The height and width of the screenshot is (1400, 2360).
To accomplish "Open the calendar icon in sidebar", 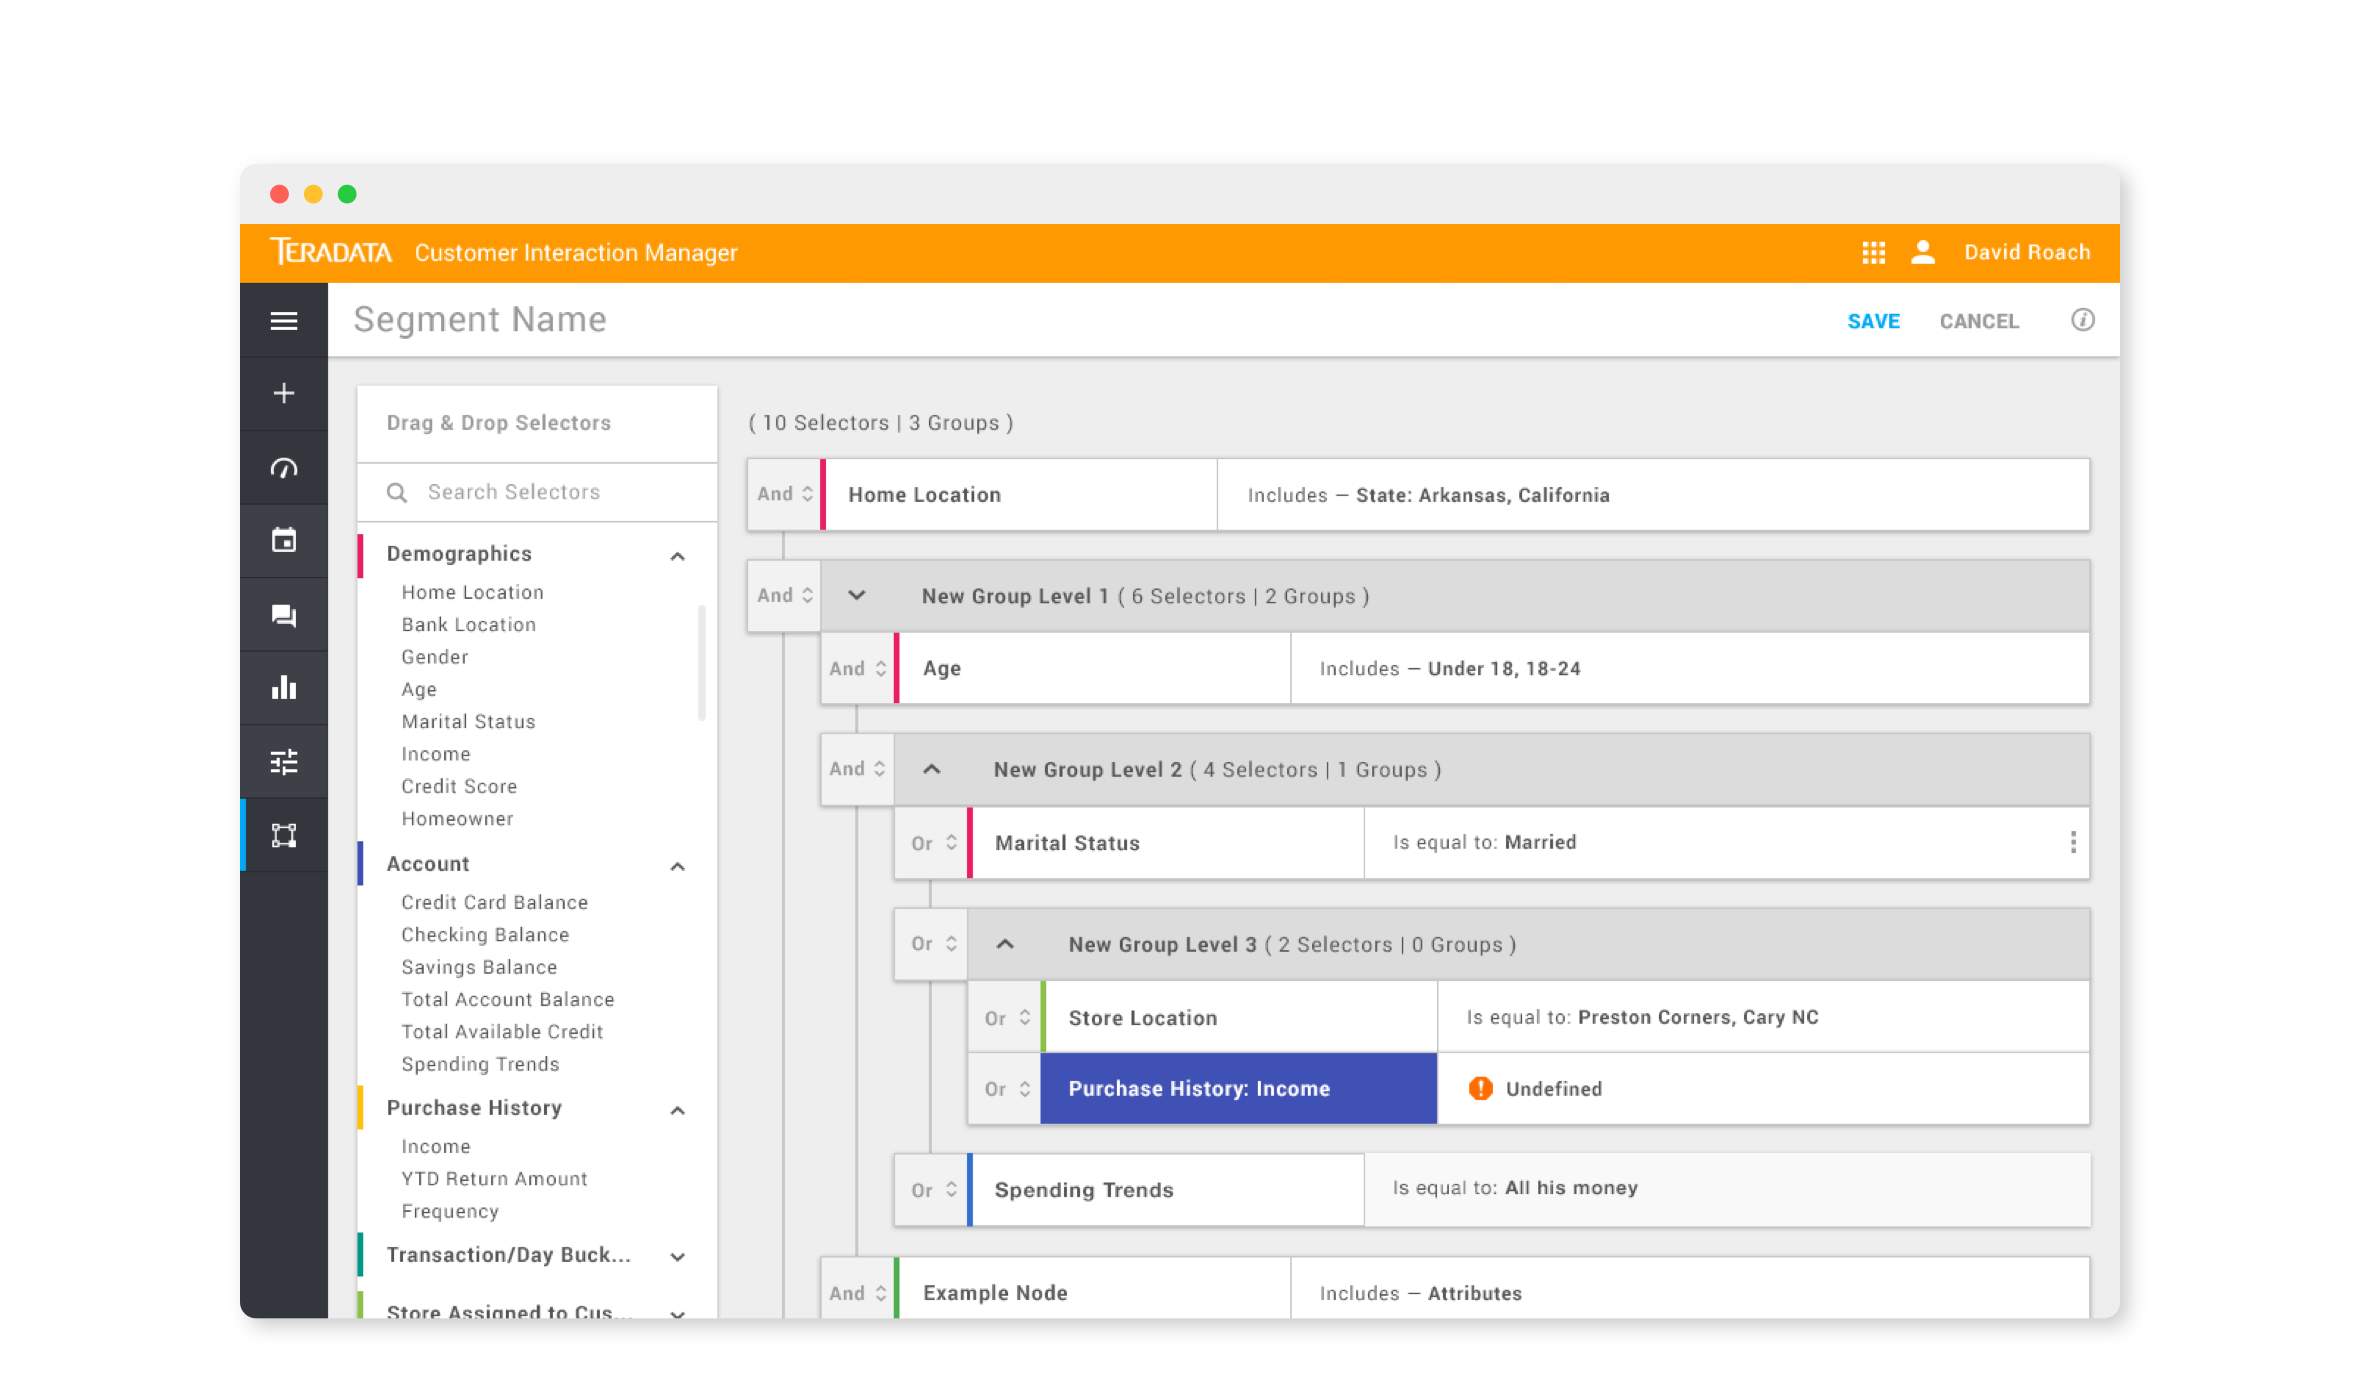I will (284, 540).
